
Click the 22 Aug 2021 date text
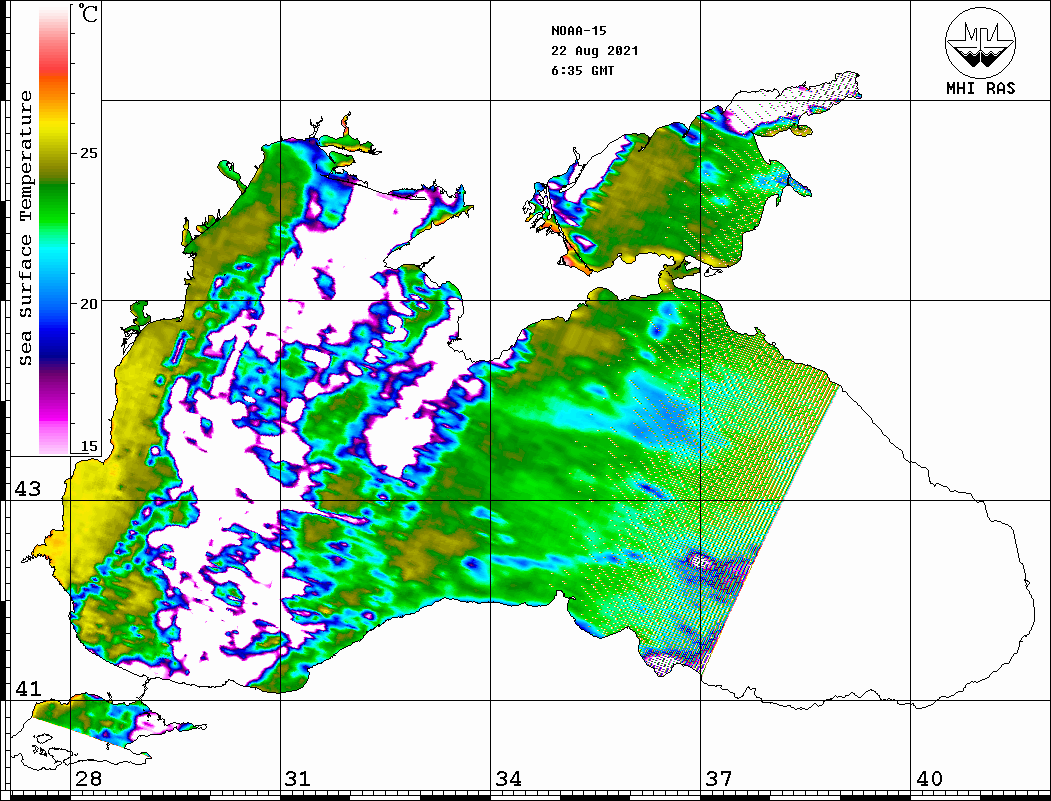(594, 51)
